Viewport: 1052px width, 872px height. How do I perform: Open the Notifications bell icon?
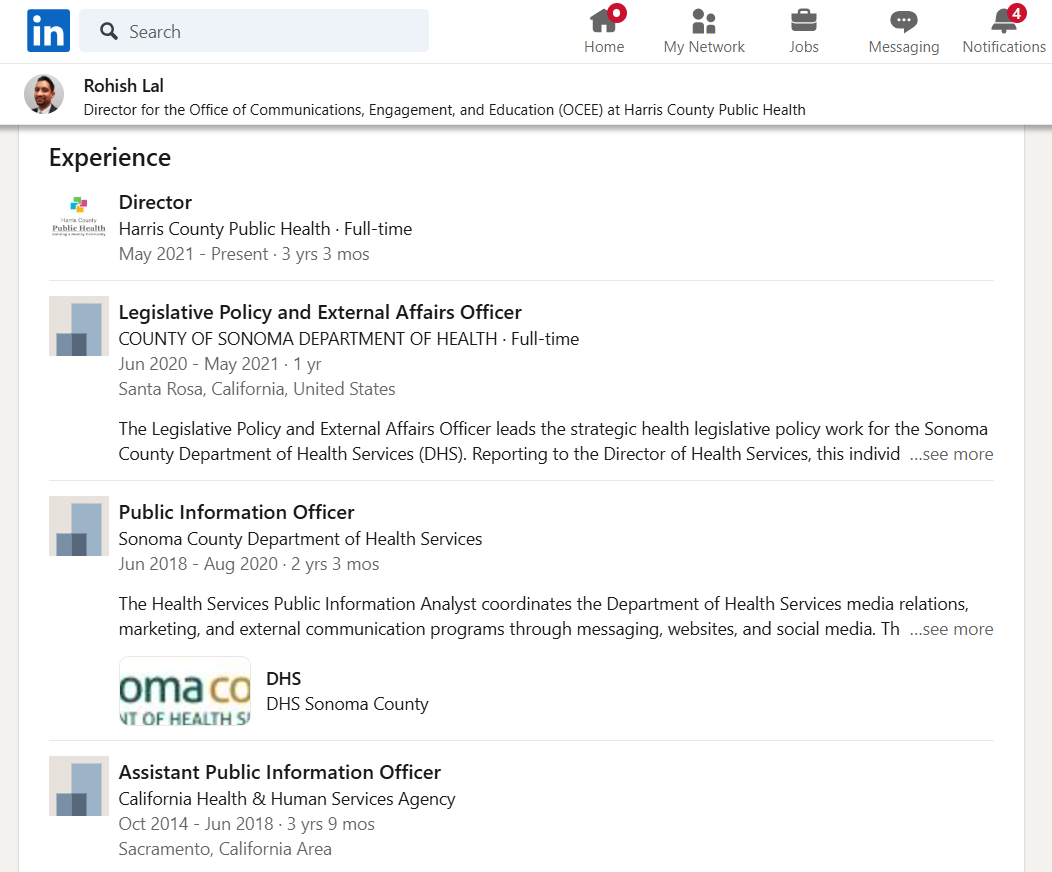1006,19
